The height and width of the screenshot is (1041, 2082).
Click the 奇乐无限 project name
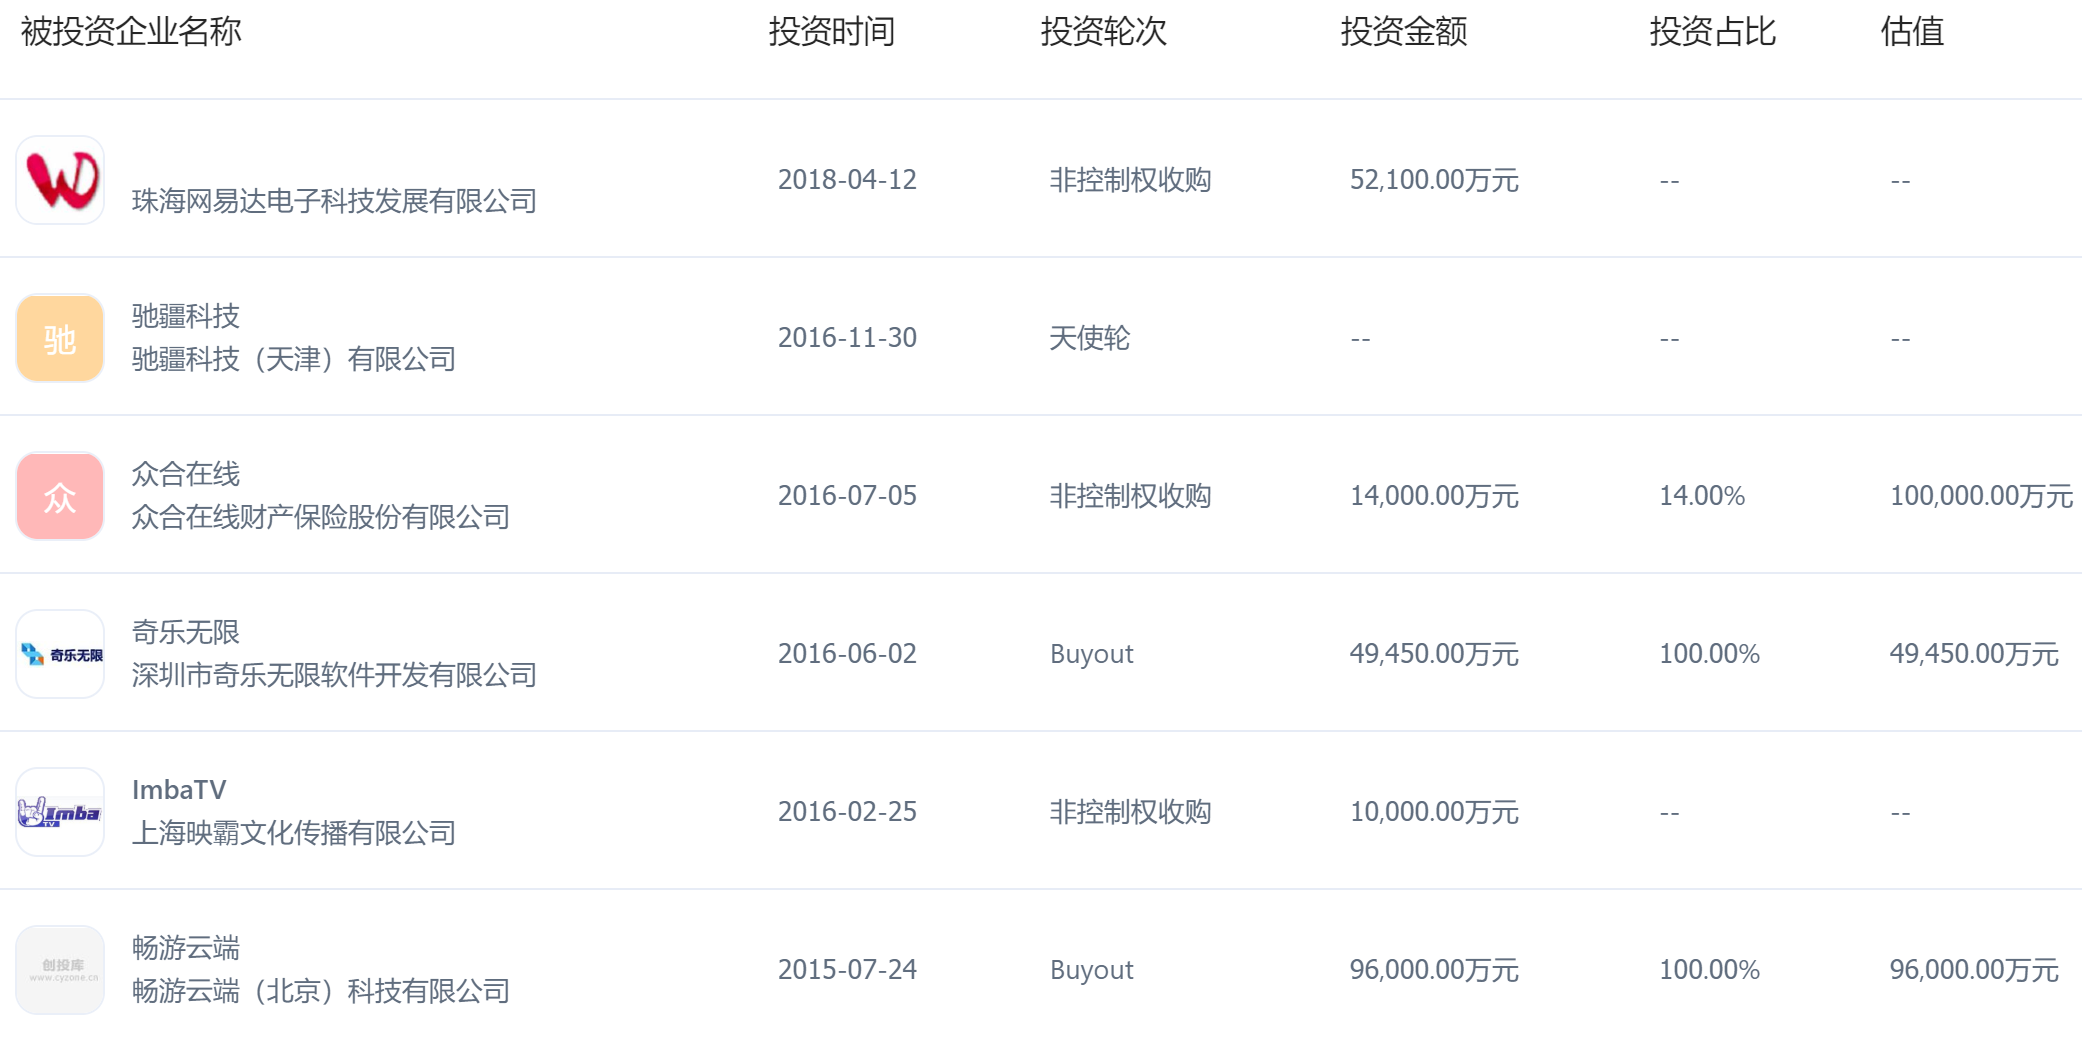point(186,632)
